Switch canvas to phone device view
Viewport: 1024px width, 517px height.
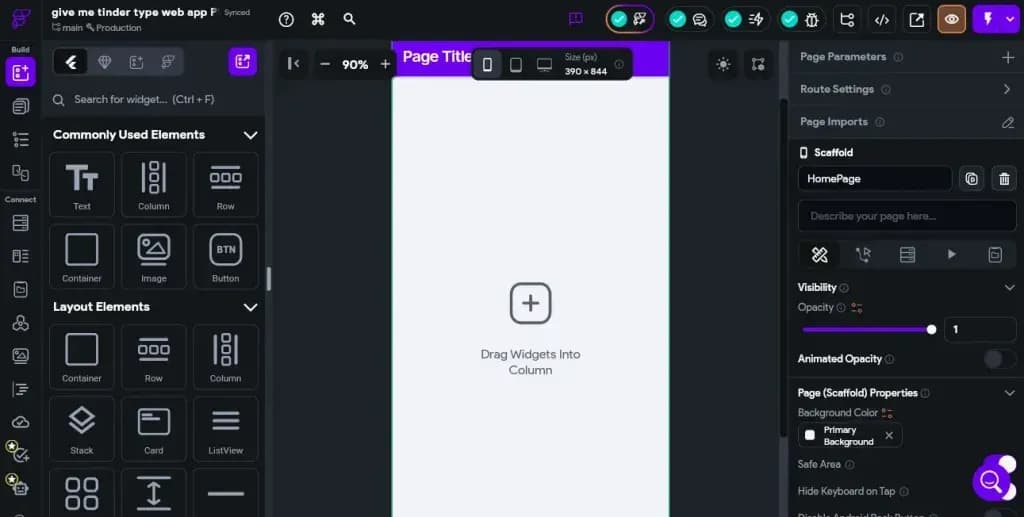(x=487, y=64)
